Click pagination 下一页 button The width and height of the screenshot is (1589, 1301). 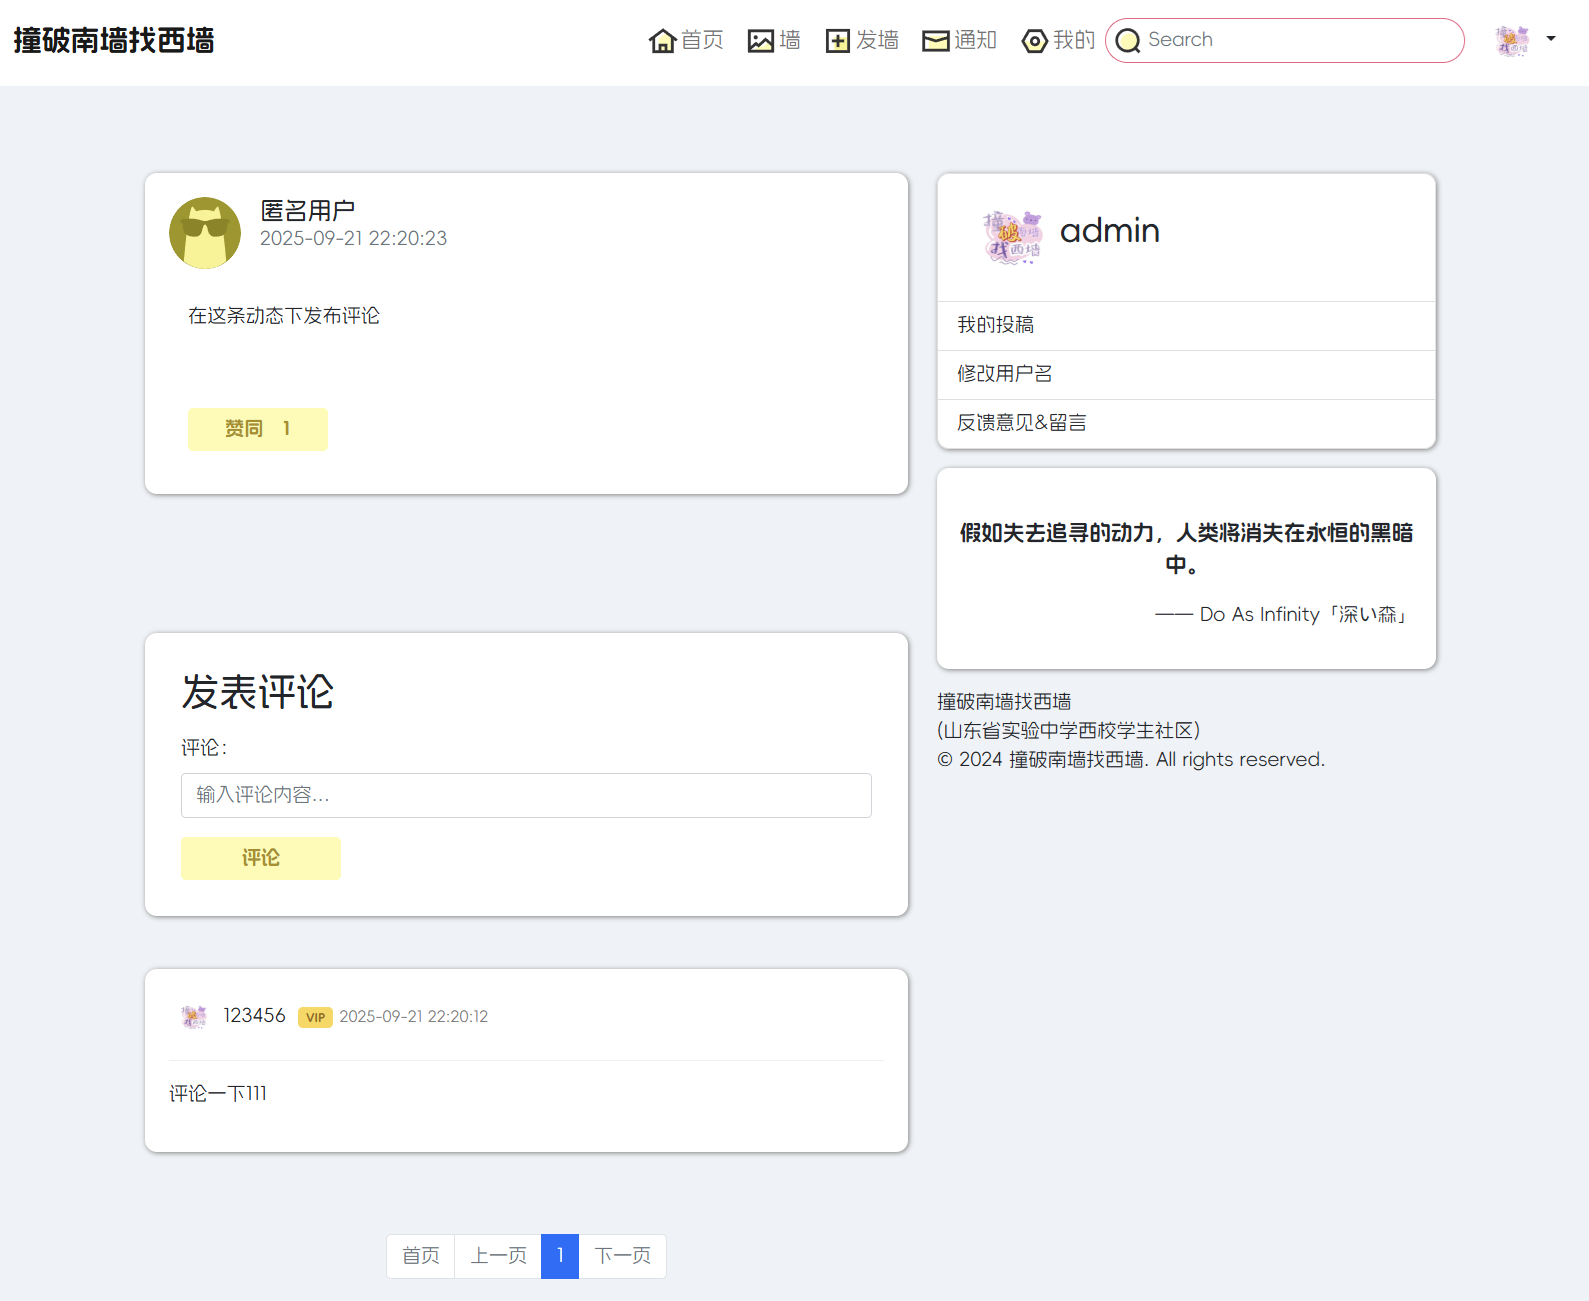[x=622, y=1256]
